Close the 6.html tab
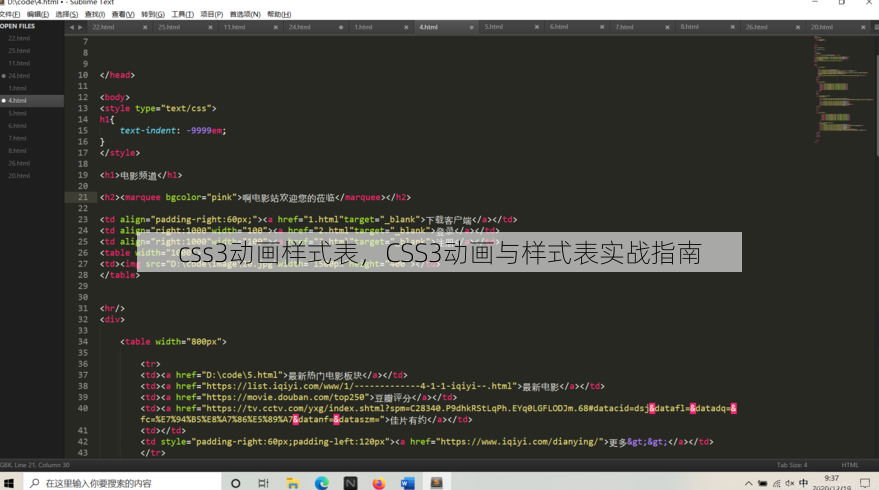Screen dimensions: 879x490 602,27
